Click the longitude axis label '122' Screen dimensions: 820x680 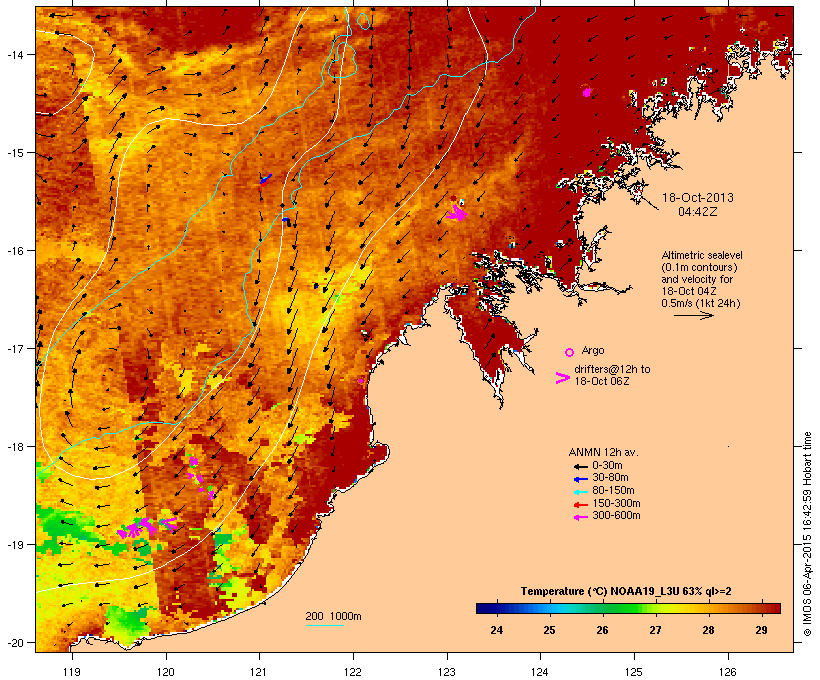click(x=353, y=672)
